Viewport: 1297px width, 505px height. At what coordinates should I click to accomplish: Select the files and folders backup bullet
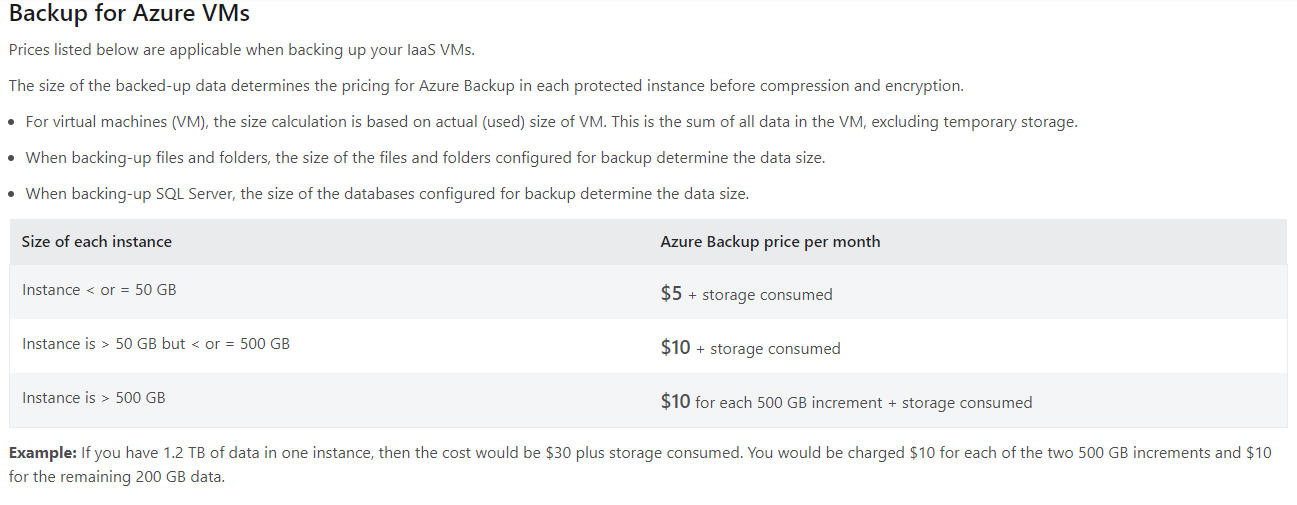[x=425, y=158]
